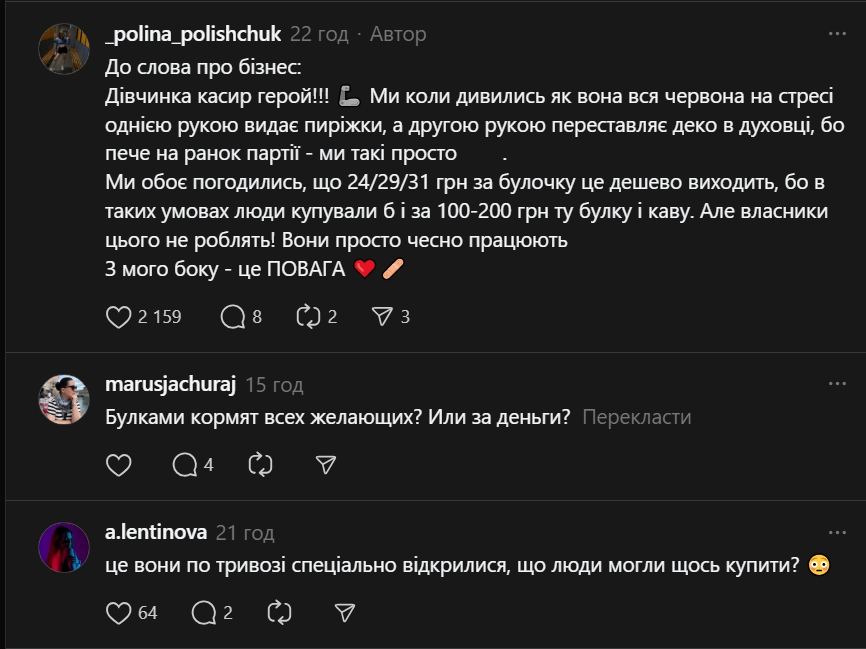The width and height of the screenshot is (866, 649).
Task: Share the _polina_polishchuk post
Action: [381, 317]
